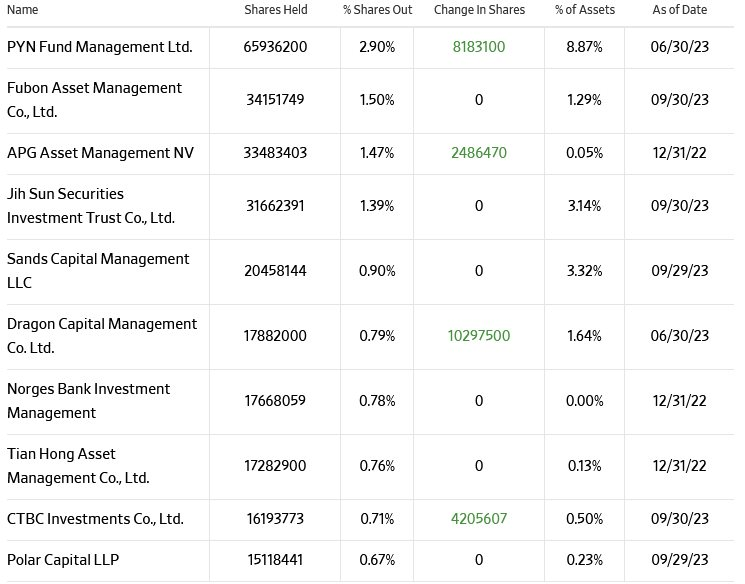745x584 pixels.
Task: Sort by As of Date header
Action: [x=680, y=10]
